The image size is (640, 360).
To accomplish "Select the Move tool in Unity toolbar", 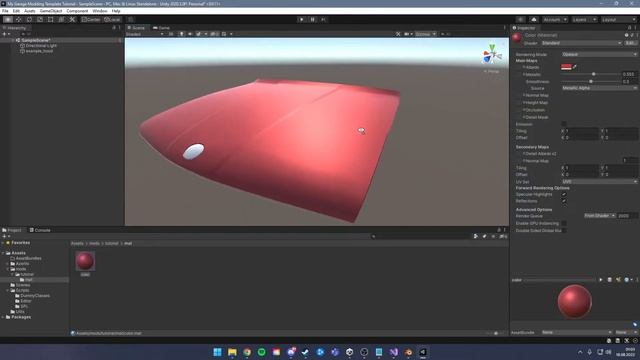I will (18, 19).
